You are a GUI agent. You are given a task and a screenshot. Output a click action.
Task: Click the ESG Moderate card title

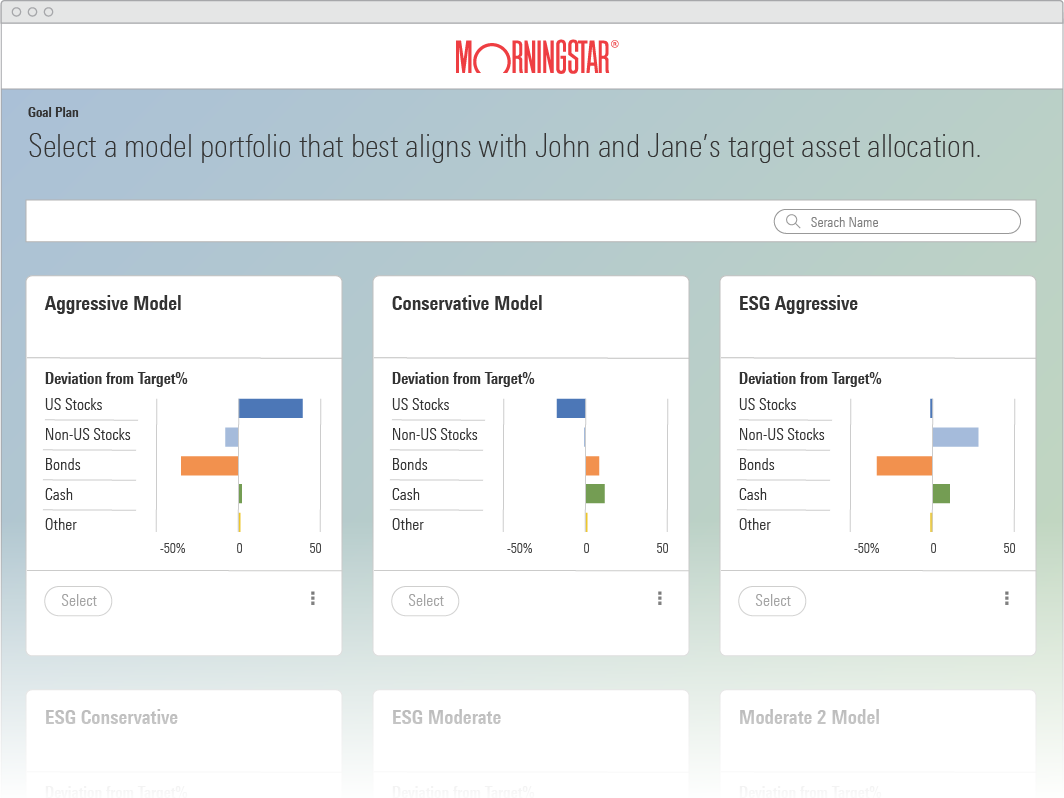pyautogui.click(x=446, y=718)
